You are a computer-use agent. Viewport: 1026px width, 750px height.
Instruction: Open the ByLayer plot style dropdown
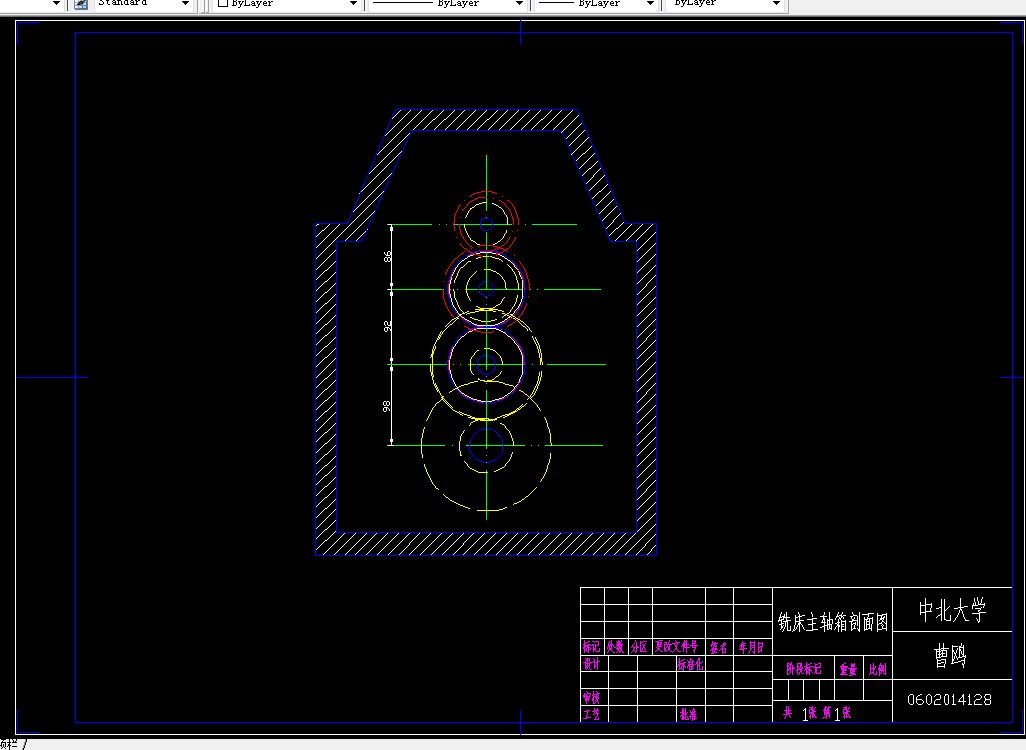pos(776,3)
